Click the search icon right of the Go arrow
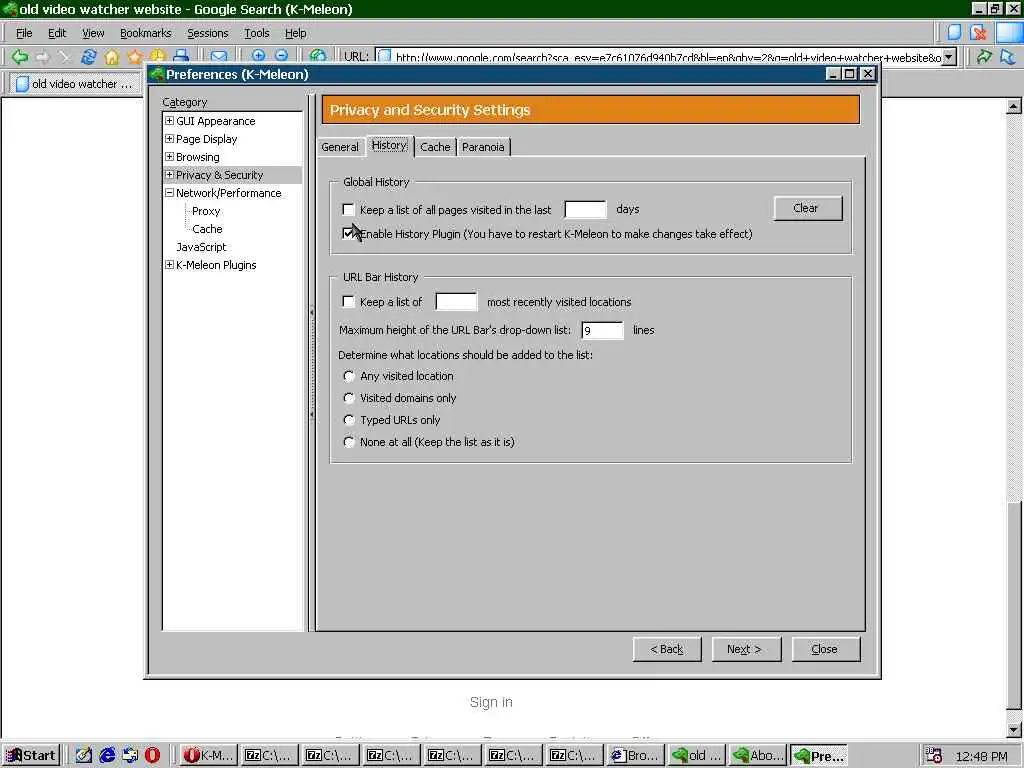Viewport: 1024px width, 768px height. point(1008,57)
